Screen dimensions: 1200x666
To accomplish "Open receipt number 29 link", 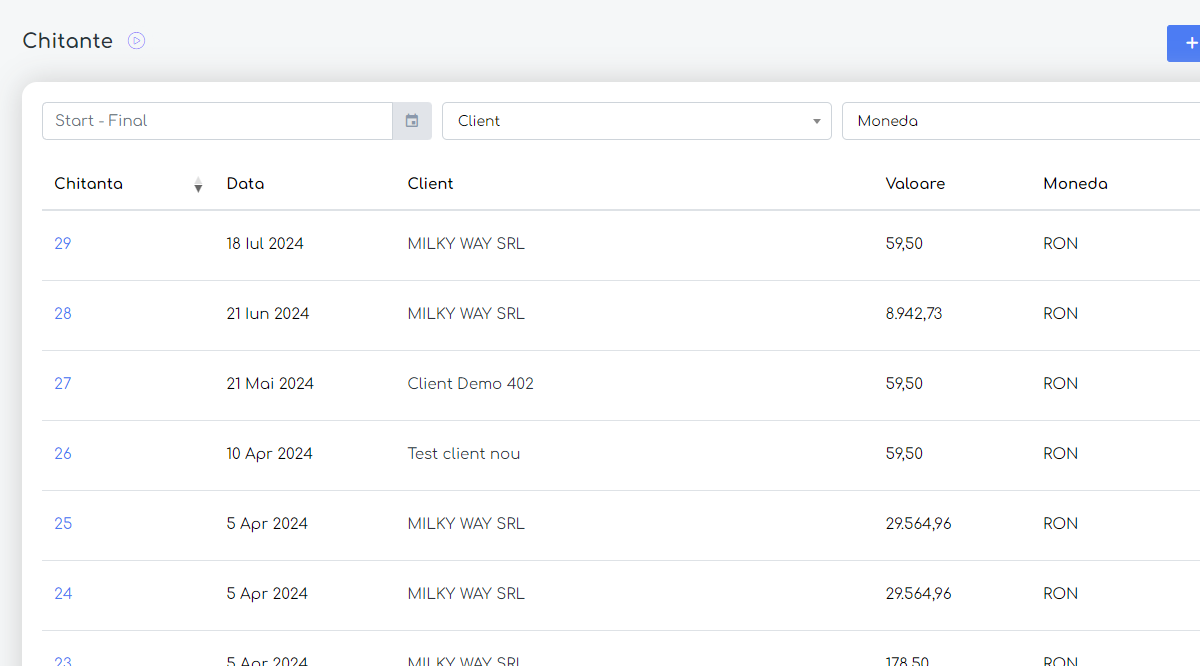I will 63,244.
